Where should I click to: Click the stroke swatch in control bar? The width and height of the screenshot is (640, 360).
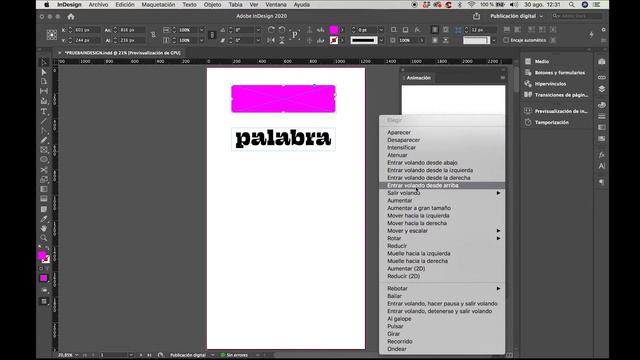334,40
